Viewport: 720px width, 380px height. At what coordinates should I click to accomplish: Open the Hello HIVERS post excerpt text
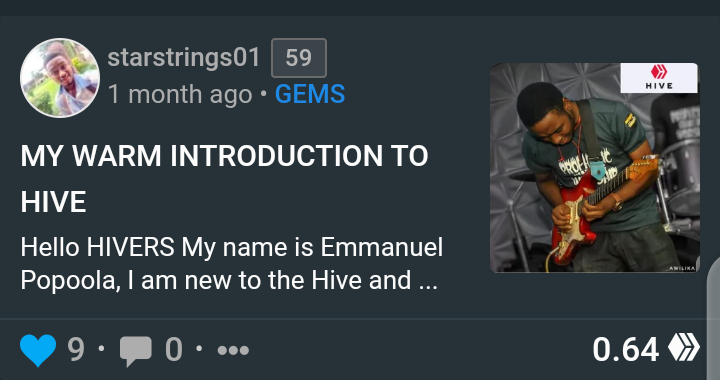click(x=232, y=264)
